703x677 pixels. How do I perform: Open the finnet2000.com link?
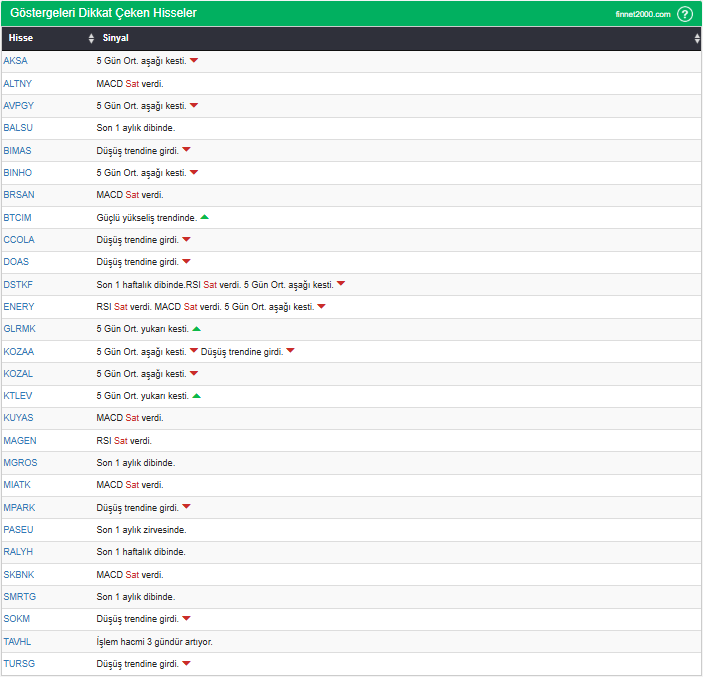pyautogui.click(x=642, y=14)
